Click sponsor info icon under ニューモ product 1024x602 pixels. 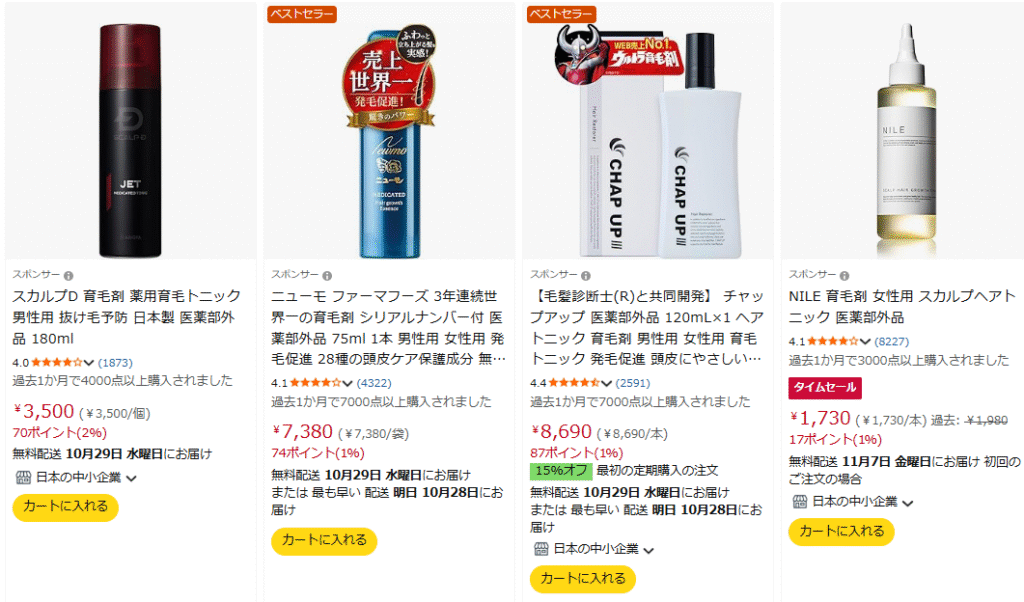point(327,276)
